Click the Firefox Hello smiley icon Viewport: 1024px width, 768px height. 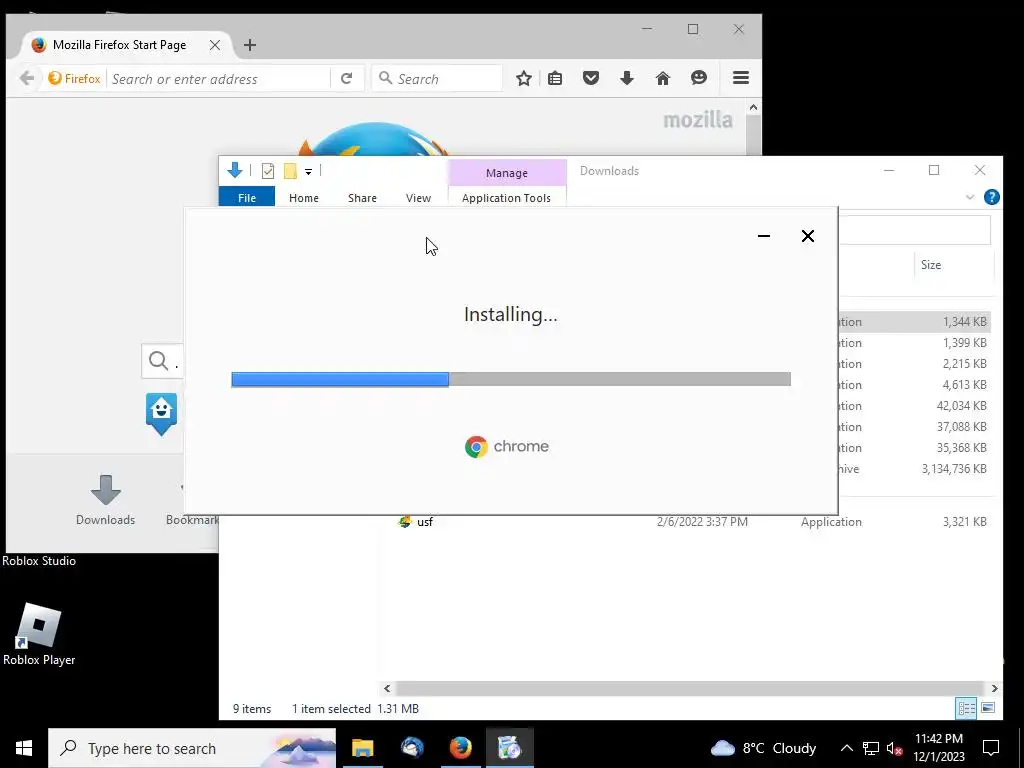699,78
